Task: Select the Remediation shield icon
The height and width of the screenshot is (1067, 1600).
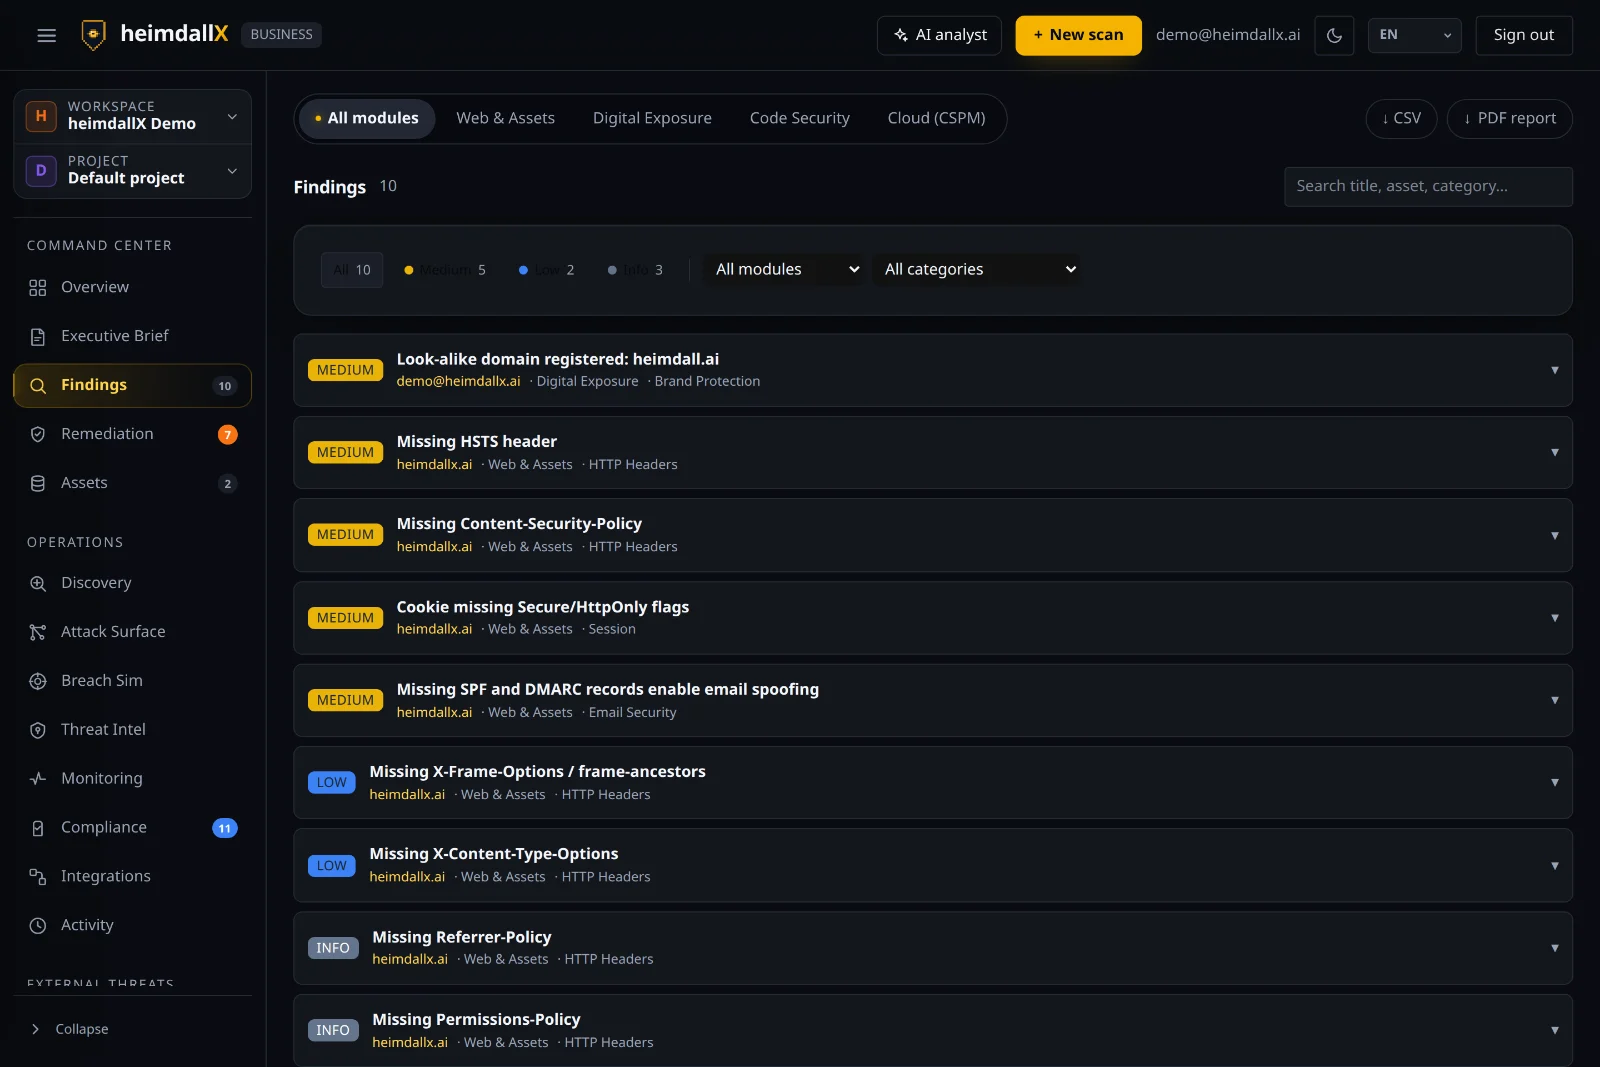Action: coord(38,434)
